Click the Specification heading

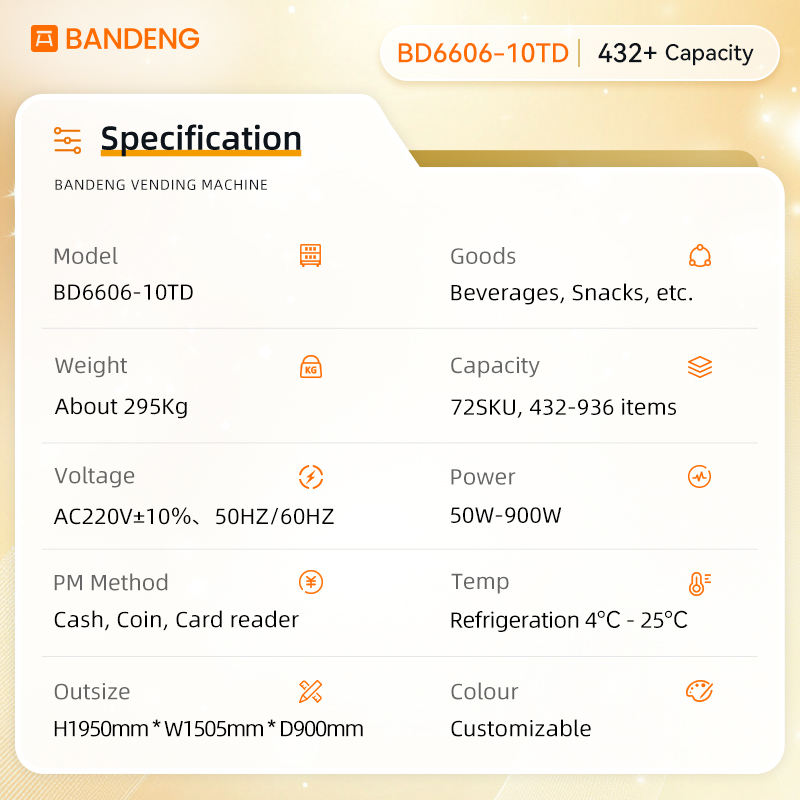201,138
